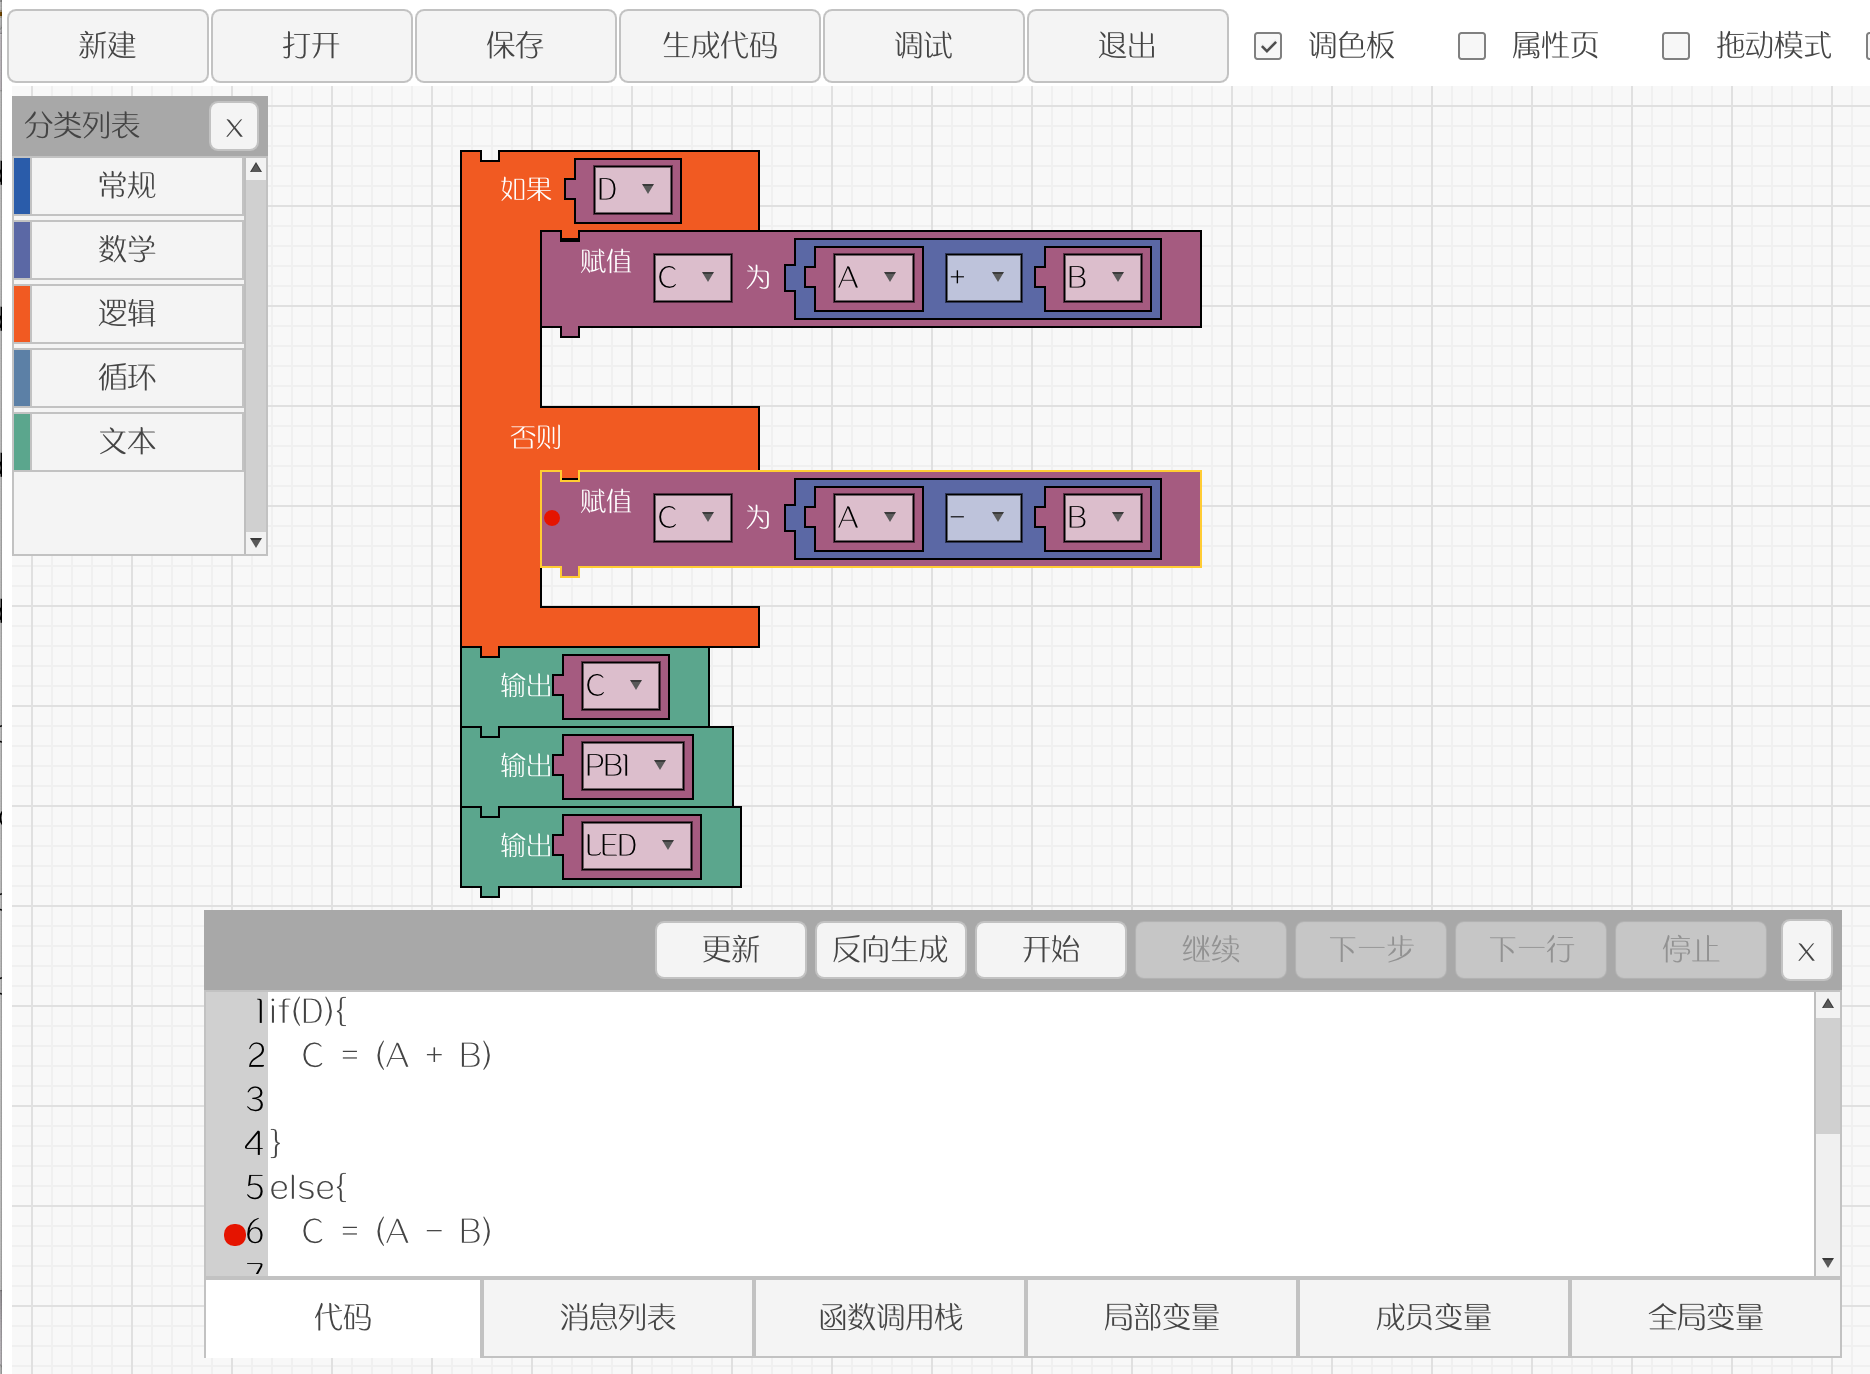Start debugging with 调试 button
This screenshot has height=1374, width=1870.
coord(924,45)
